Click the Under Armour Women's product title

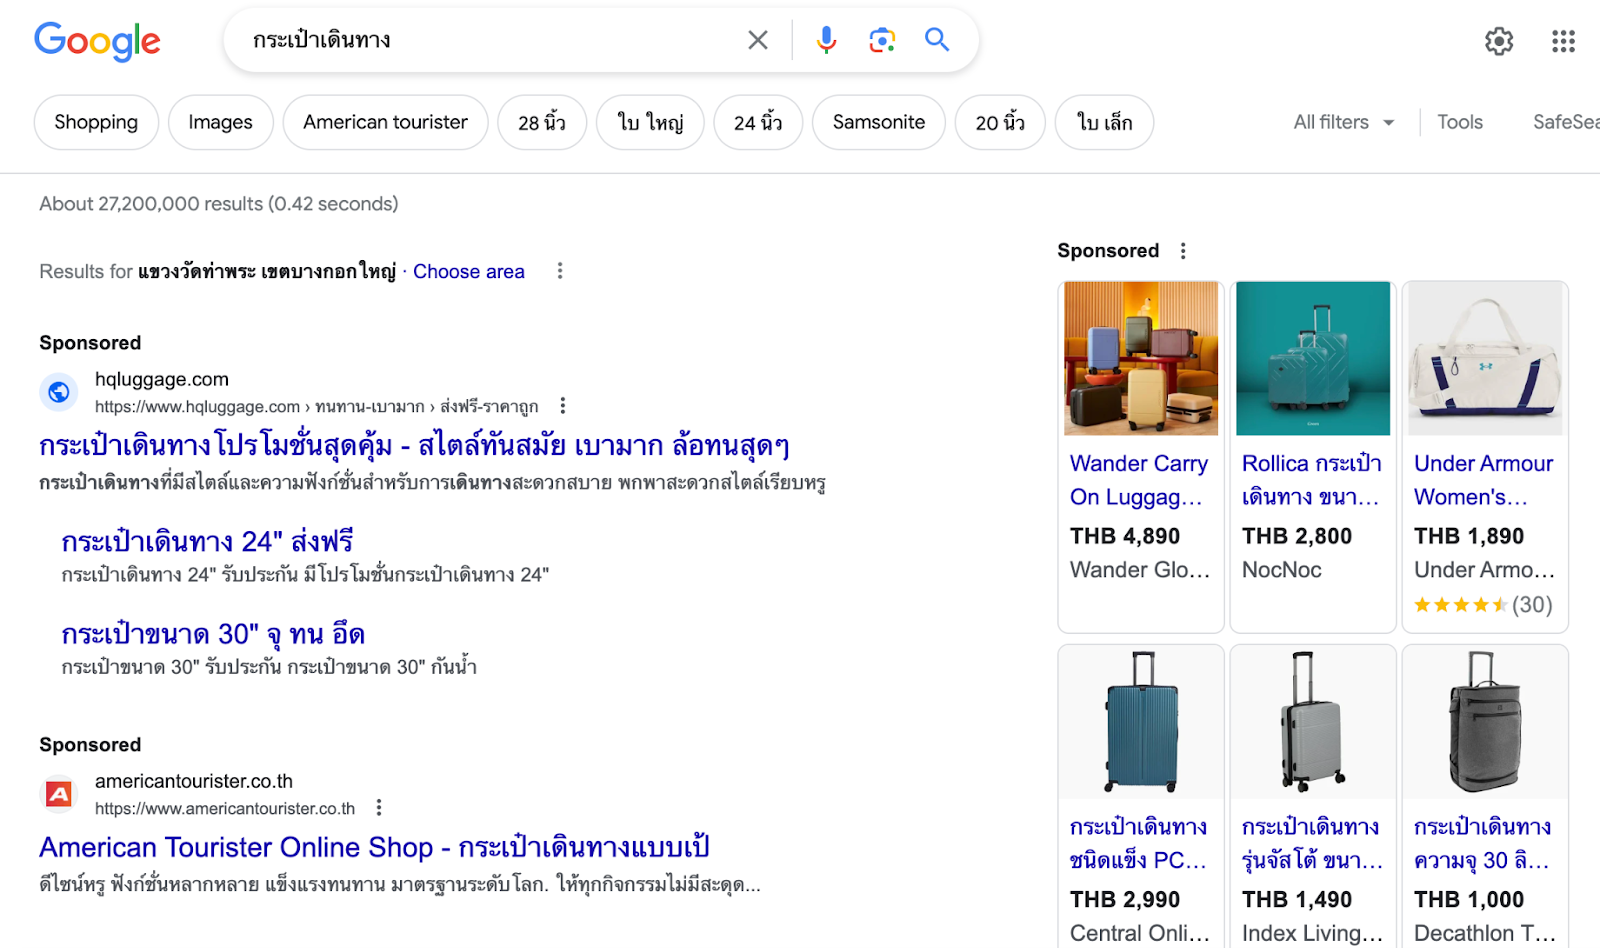click(1484, 480)
